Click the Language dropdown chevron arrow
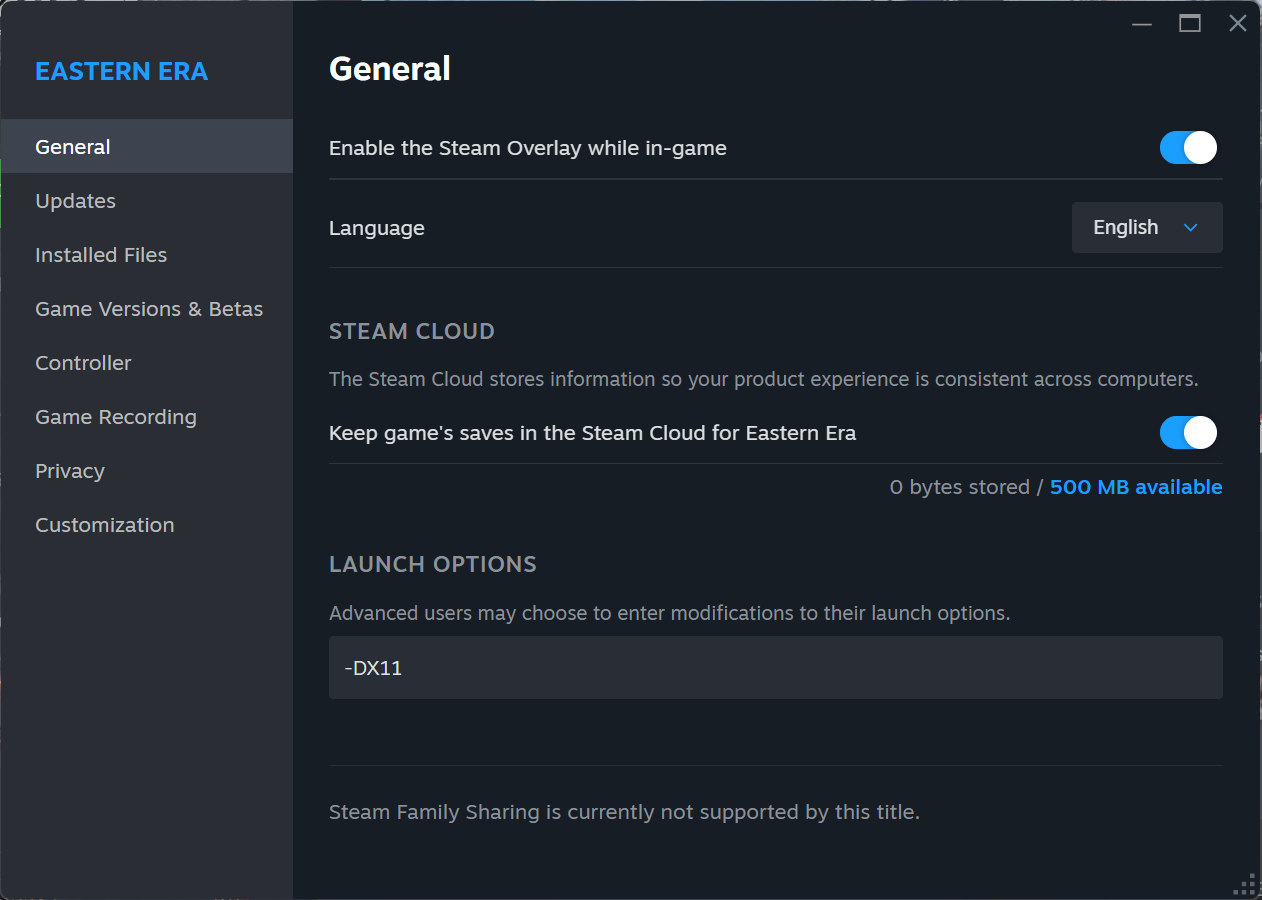This screenshot has width=1262, height=900. [1190, 228]
